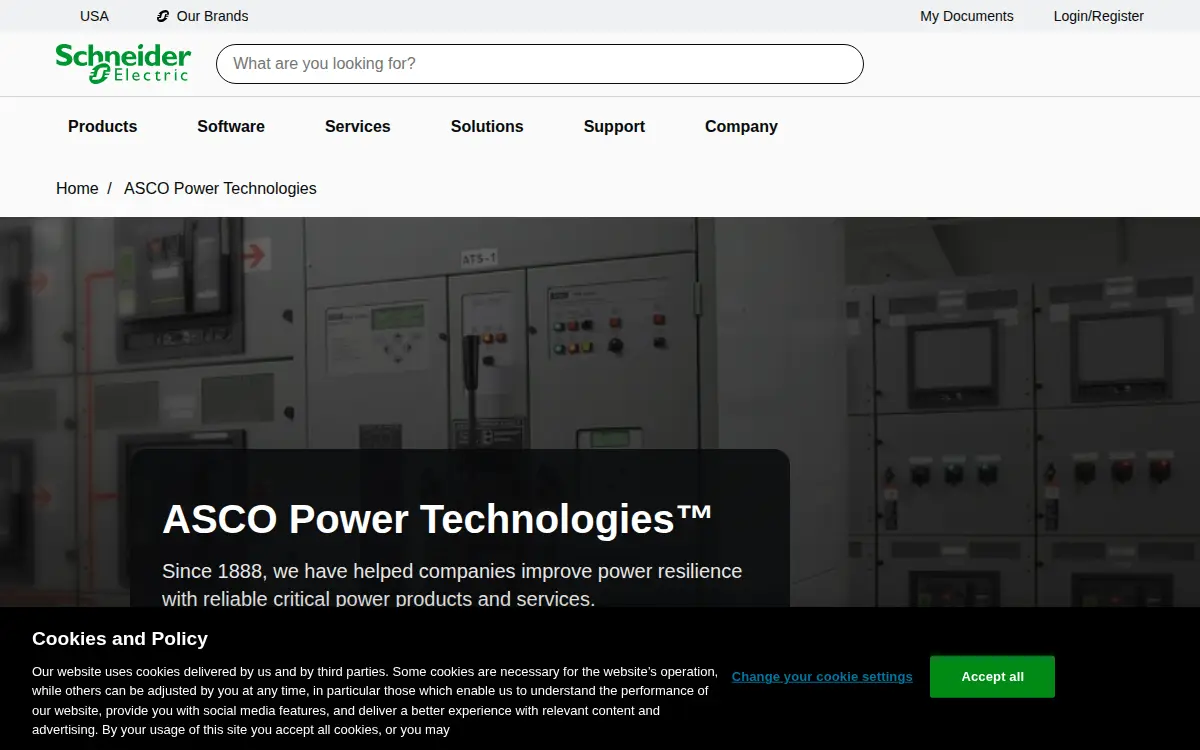The image size is (1200, 750).
Task: Open the Solutions menu
Action: coord(487,127)
